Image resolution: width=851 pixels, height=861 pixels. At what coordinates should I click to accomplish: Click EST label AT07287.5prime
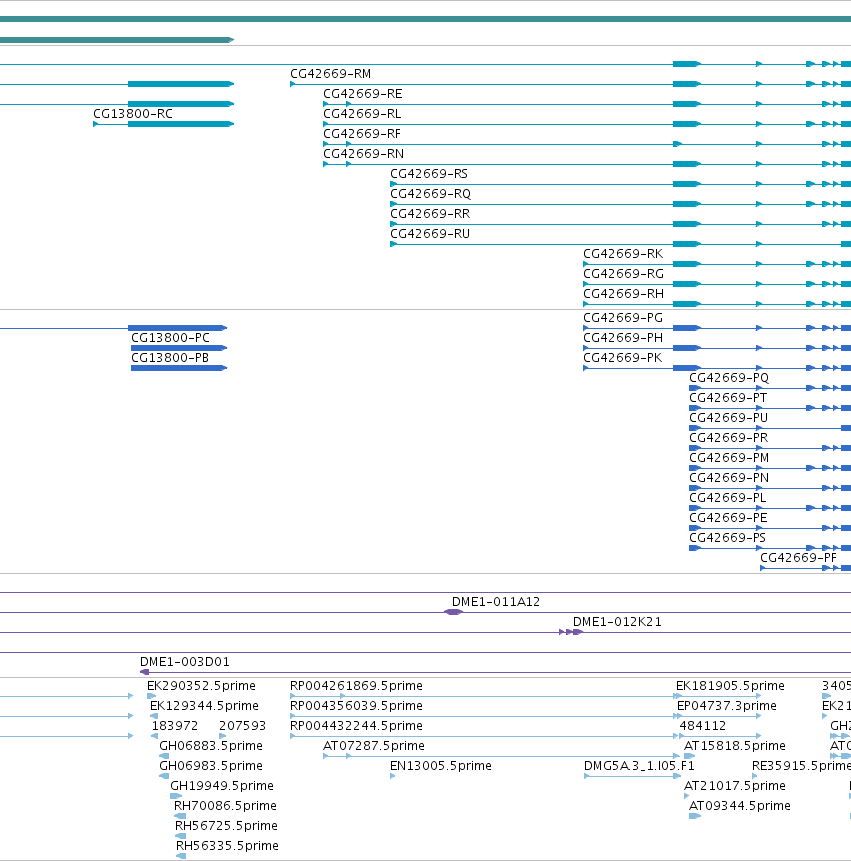pos(374,746)
